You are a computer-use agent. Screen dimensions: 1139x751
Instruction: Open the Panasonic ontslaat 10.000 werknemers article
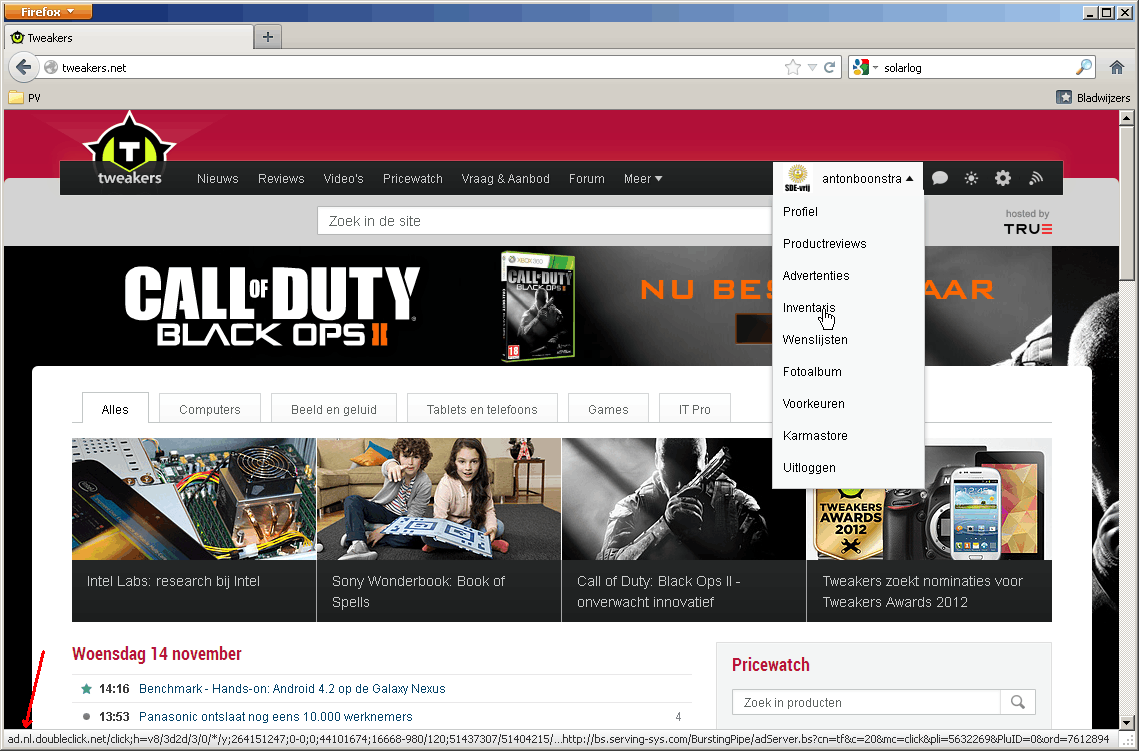275,717
